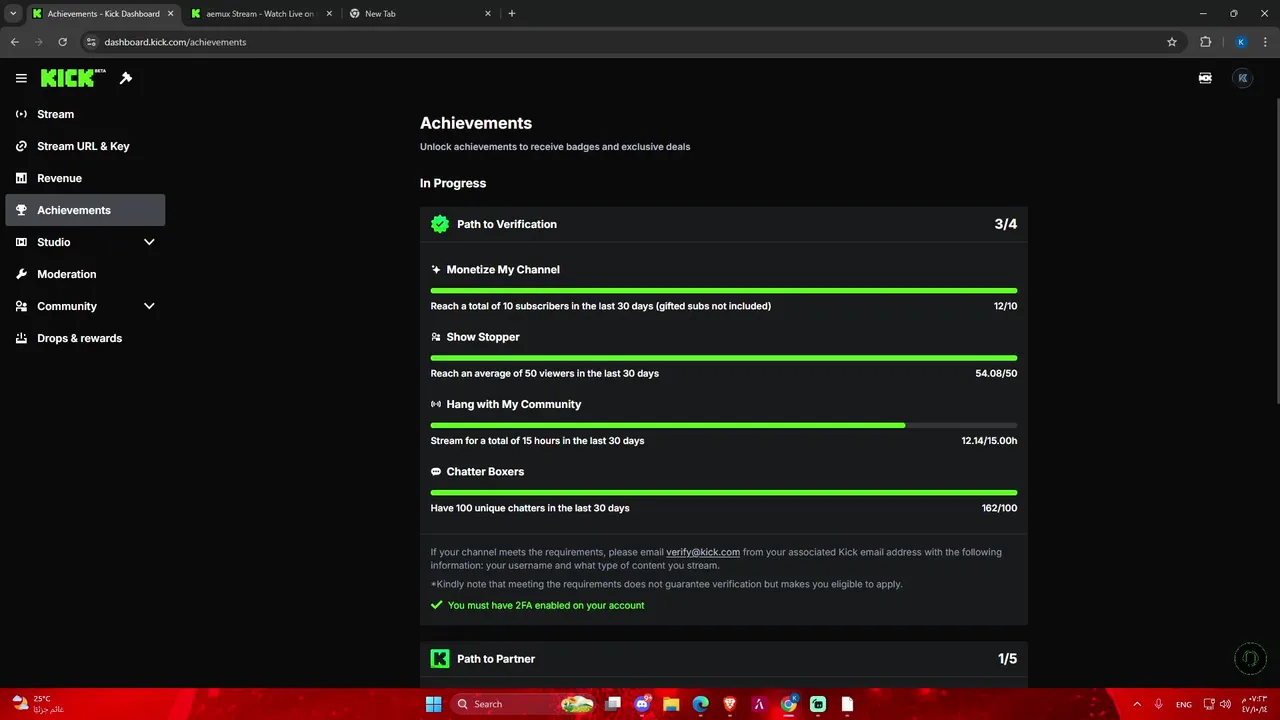The height and width of the screenshot is (720, 1280).
Task: Open Revenue via its bar chart icon
Action: point(21,178)
